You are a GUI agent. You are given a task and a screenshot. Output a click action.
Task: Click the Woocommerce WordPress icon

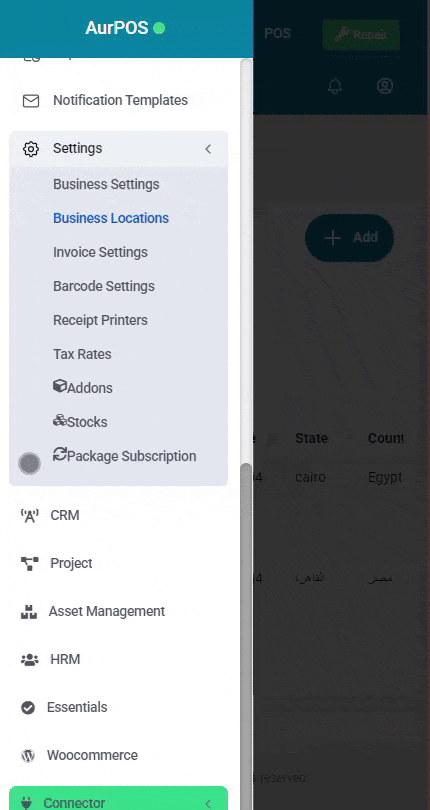click(28, 756)
